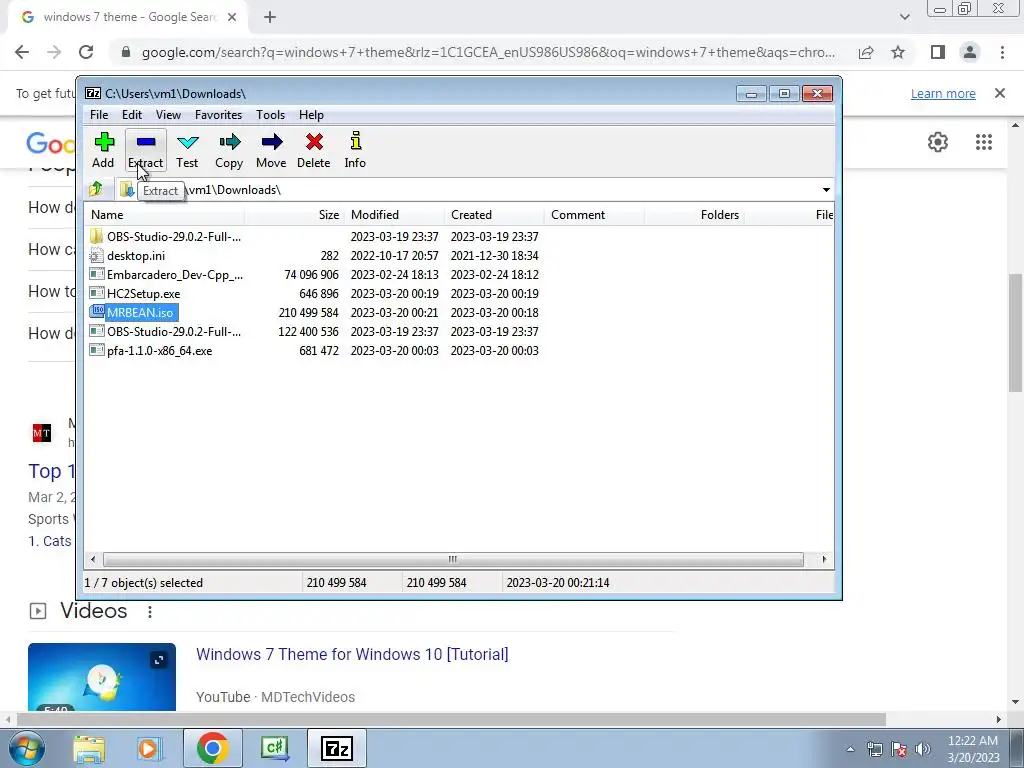Toggle Chrome side panel icon

[938, 52]
